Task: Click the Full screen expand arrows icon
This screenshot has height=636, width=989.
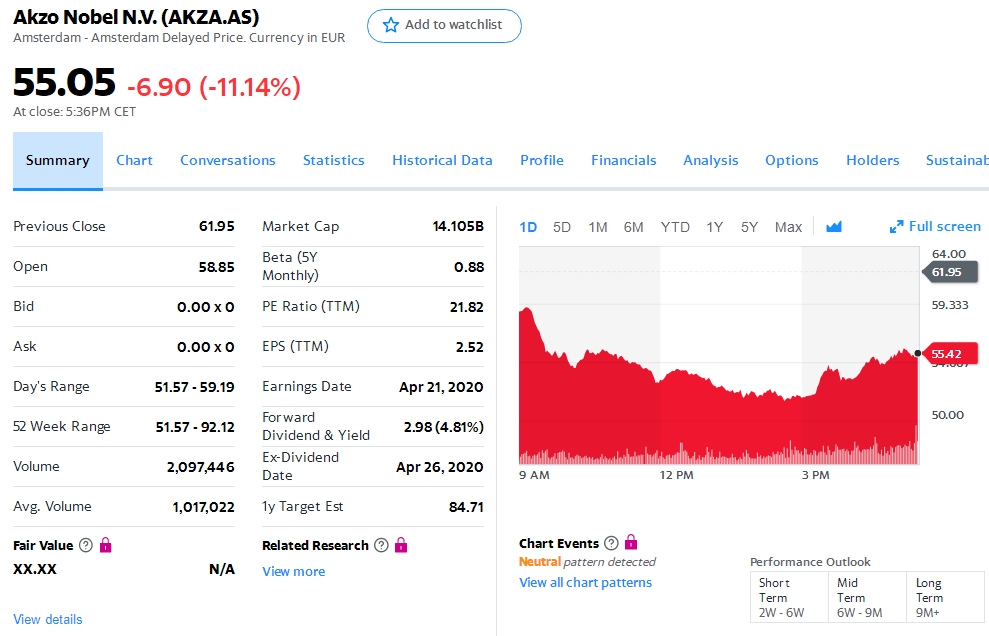Action: 897,227
